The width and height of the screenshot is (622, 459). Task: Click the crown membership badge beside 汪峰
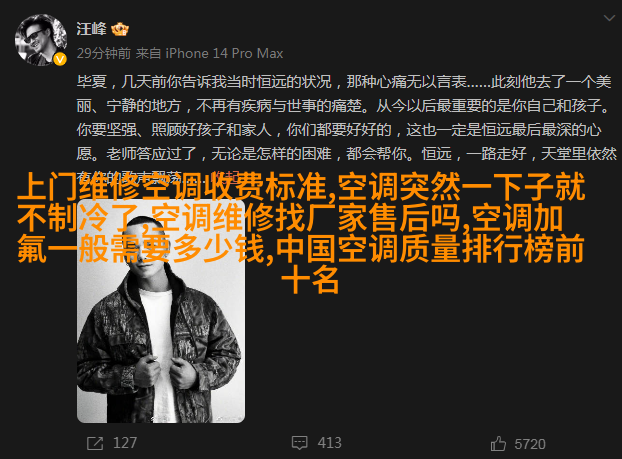(x=120, y=29)
